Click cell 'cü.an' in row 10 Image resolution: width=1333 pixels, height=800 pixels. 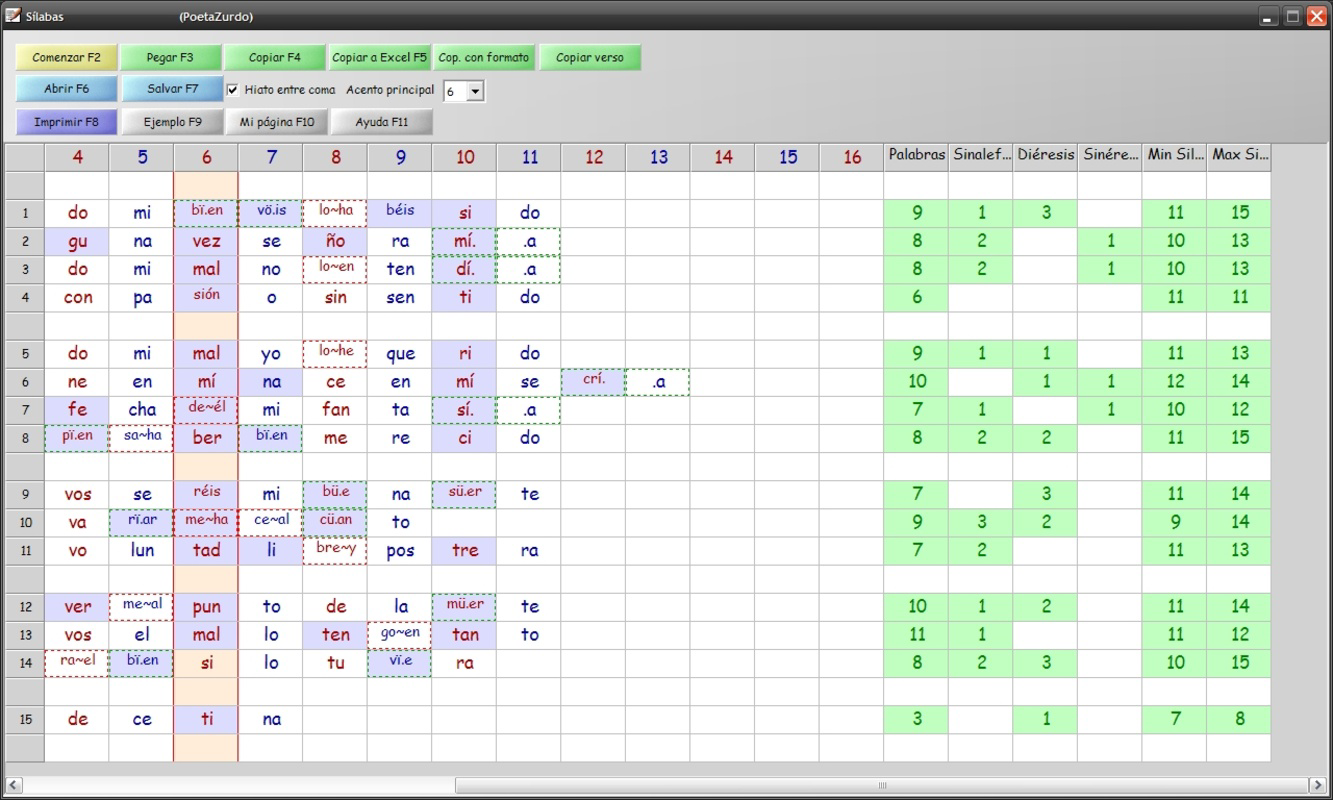(335, 522)
